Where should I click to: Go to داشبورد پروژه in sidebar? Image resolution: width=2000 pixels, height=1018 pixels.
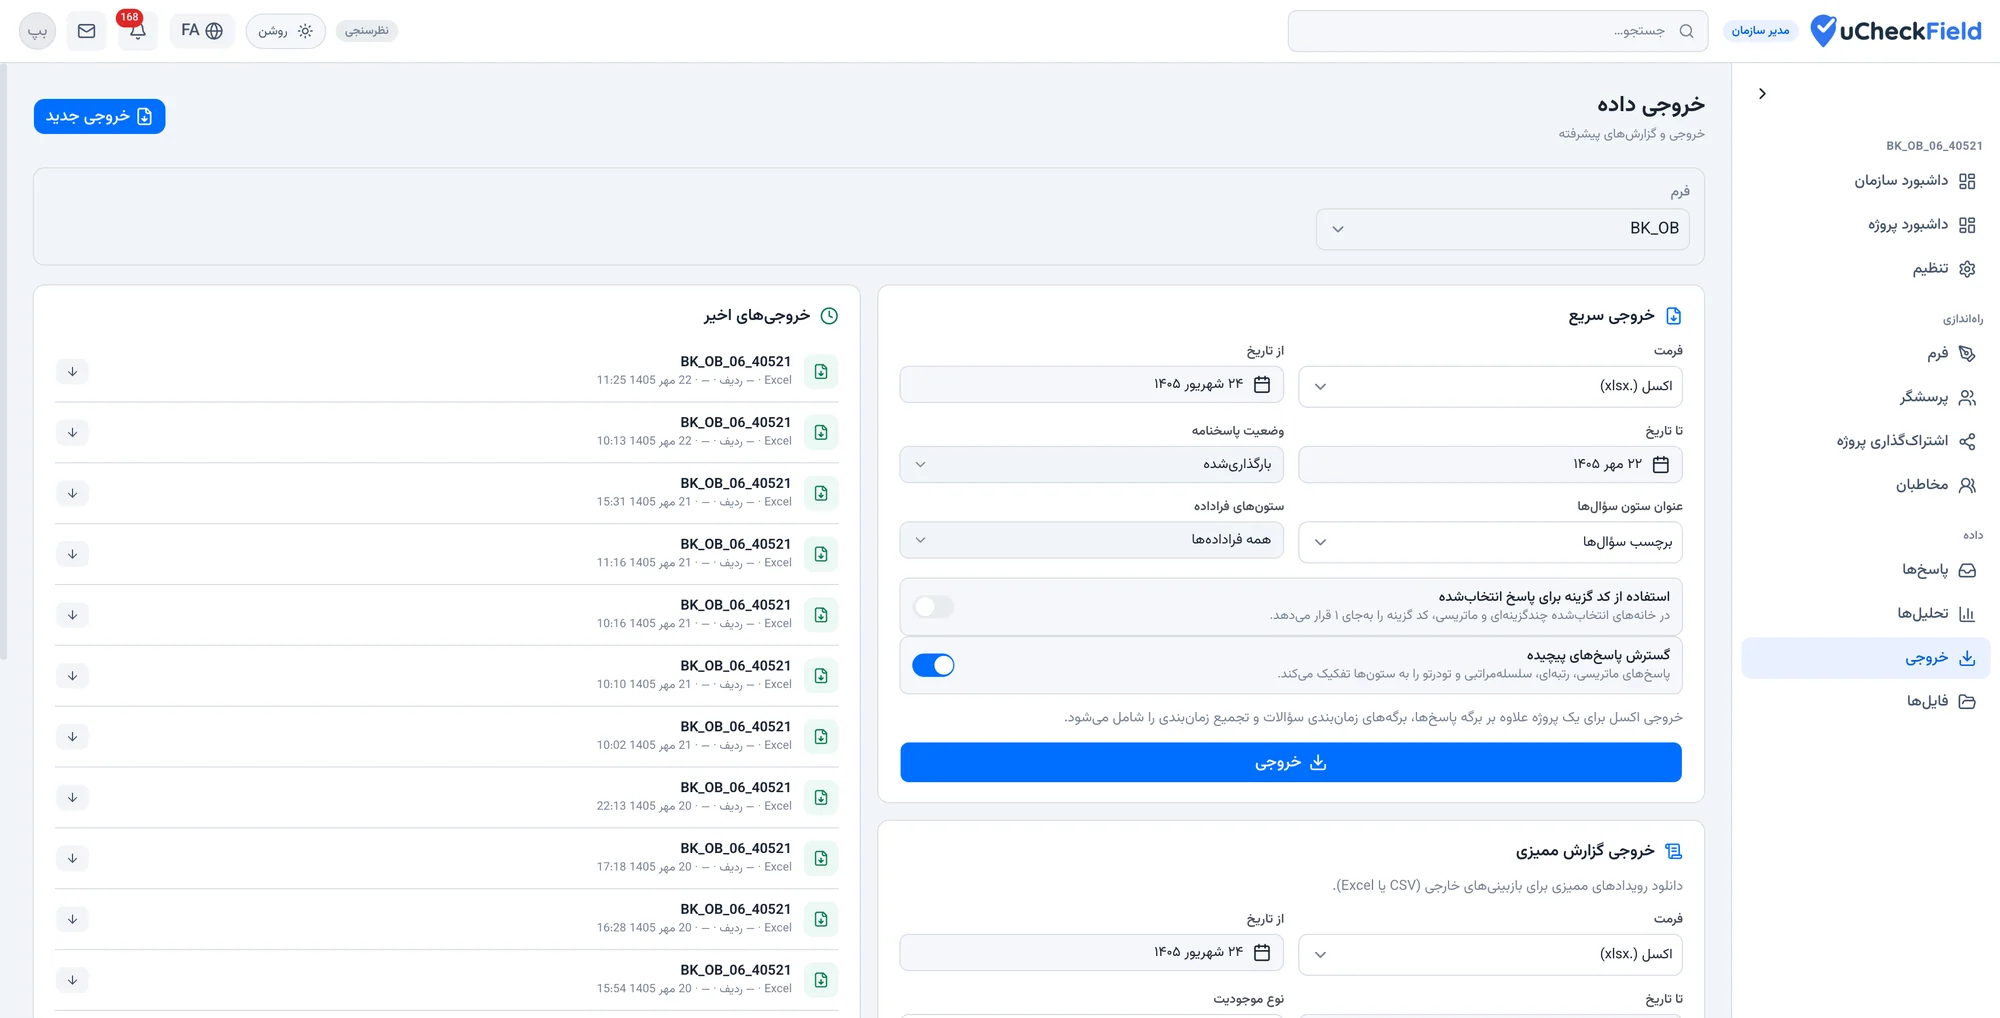point(1866,225)
